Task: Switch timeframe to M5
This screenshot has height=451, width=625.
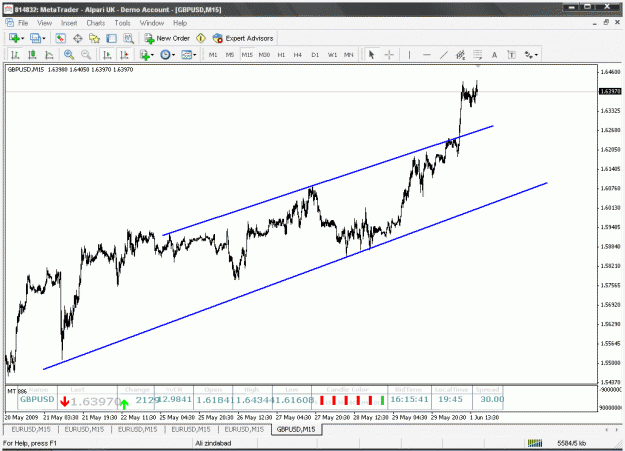Action: pos(230,55)
